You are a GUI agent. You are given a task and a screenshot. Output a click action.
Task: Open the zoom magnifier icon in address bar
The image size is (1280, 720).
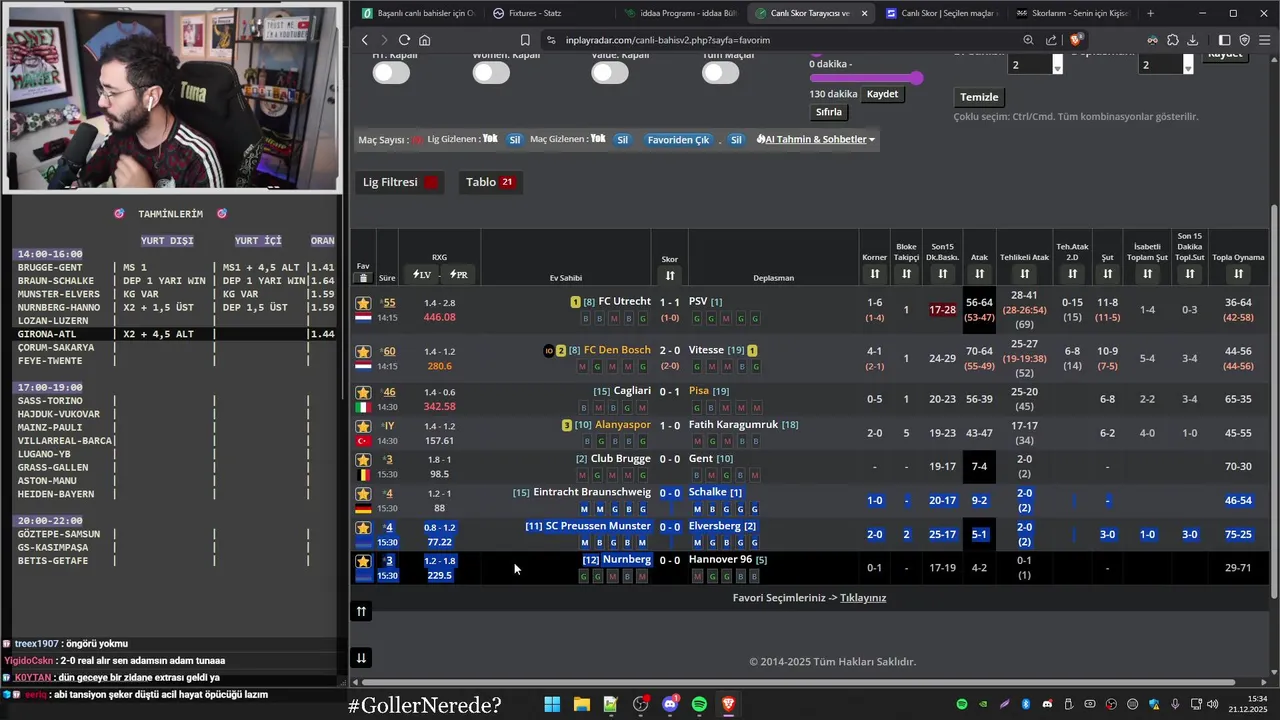click(1028, 40)
